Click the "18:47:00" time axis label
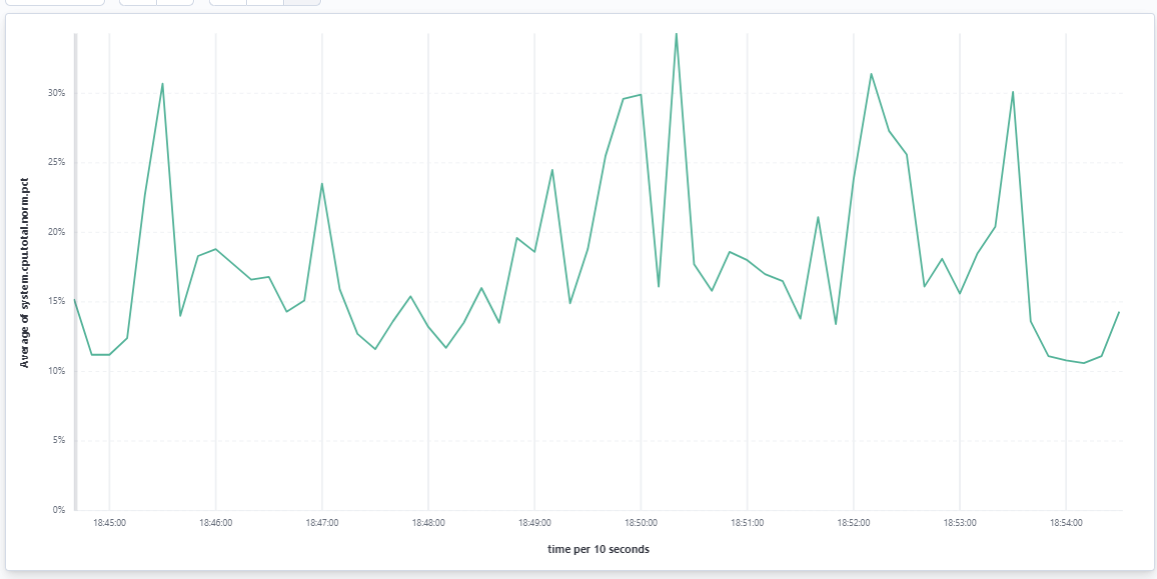1157x579 pixels. pyautogui.click(x=322, y=522)
